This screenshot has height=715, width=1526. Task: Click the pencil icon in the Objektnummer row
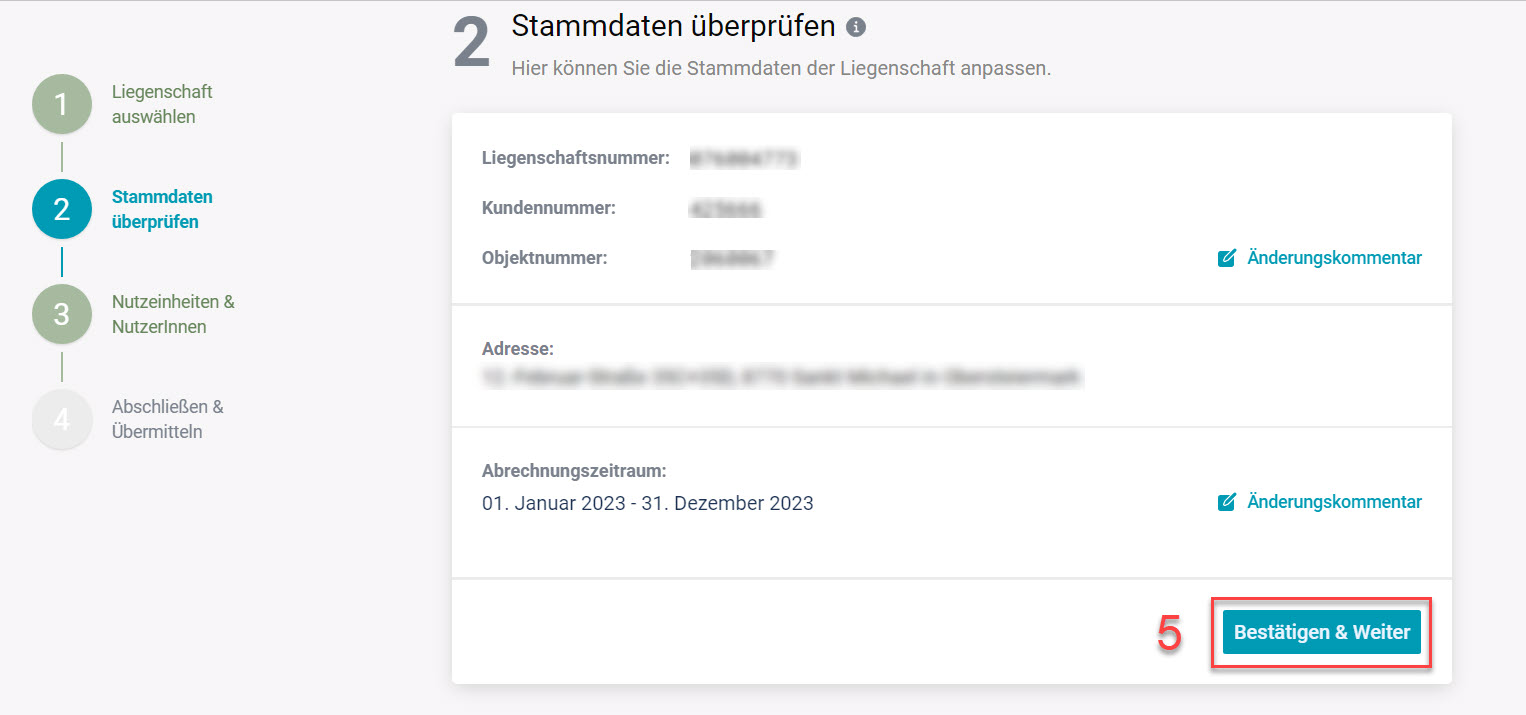(x=1227, y=258)
